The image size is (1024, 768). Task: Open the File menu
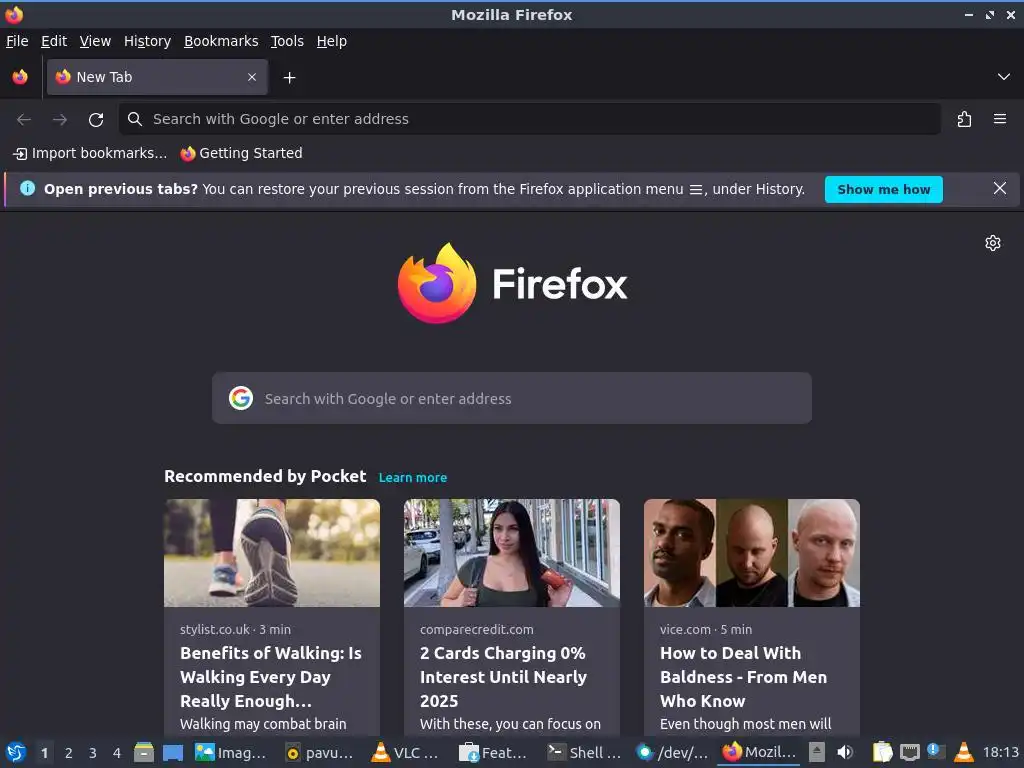point(17,41)
